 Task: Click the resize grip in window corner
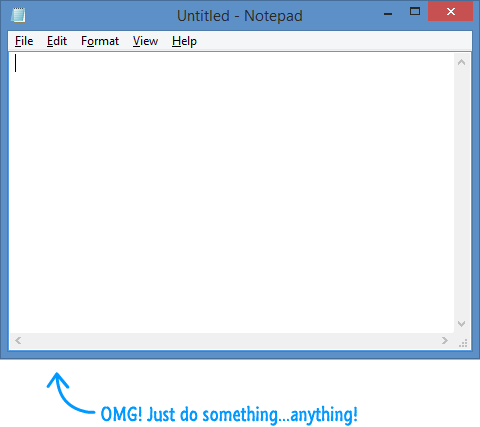point(463,343)
